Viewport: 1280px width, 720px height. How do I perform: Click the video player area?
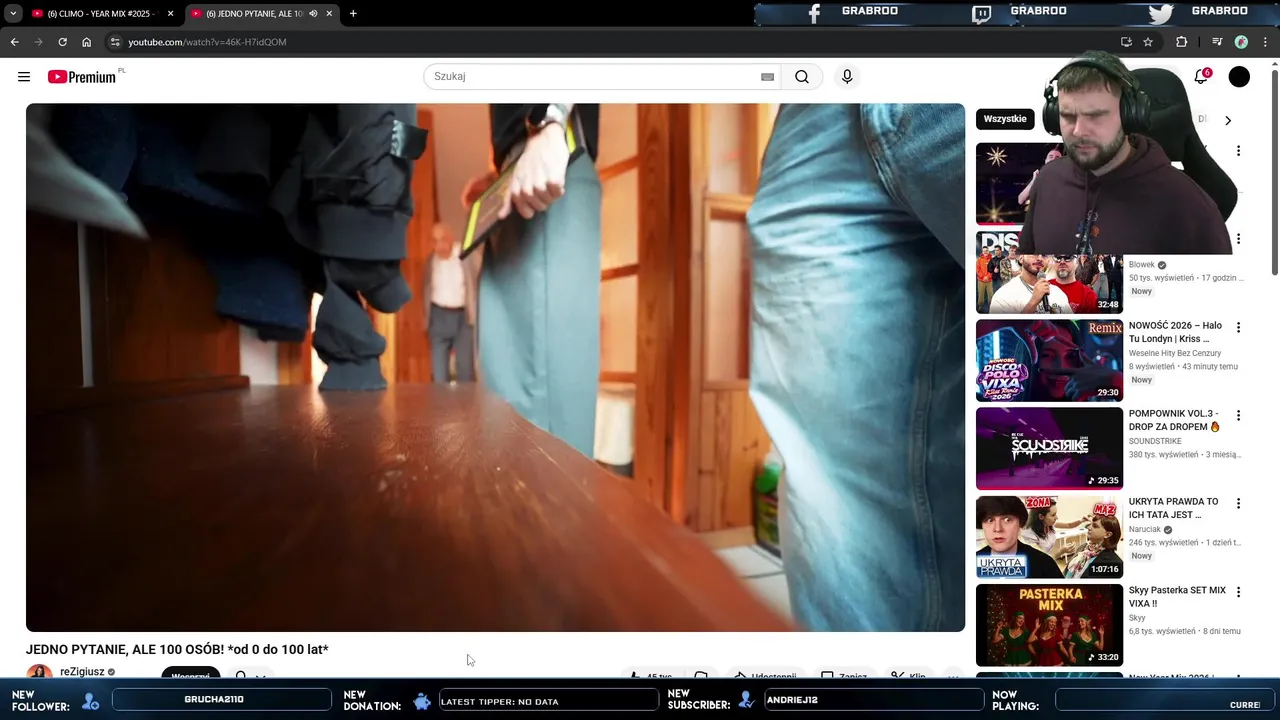(x=495, y=367)
